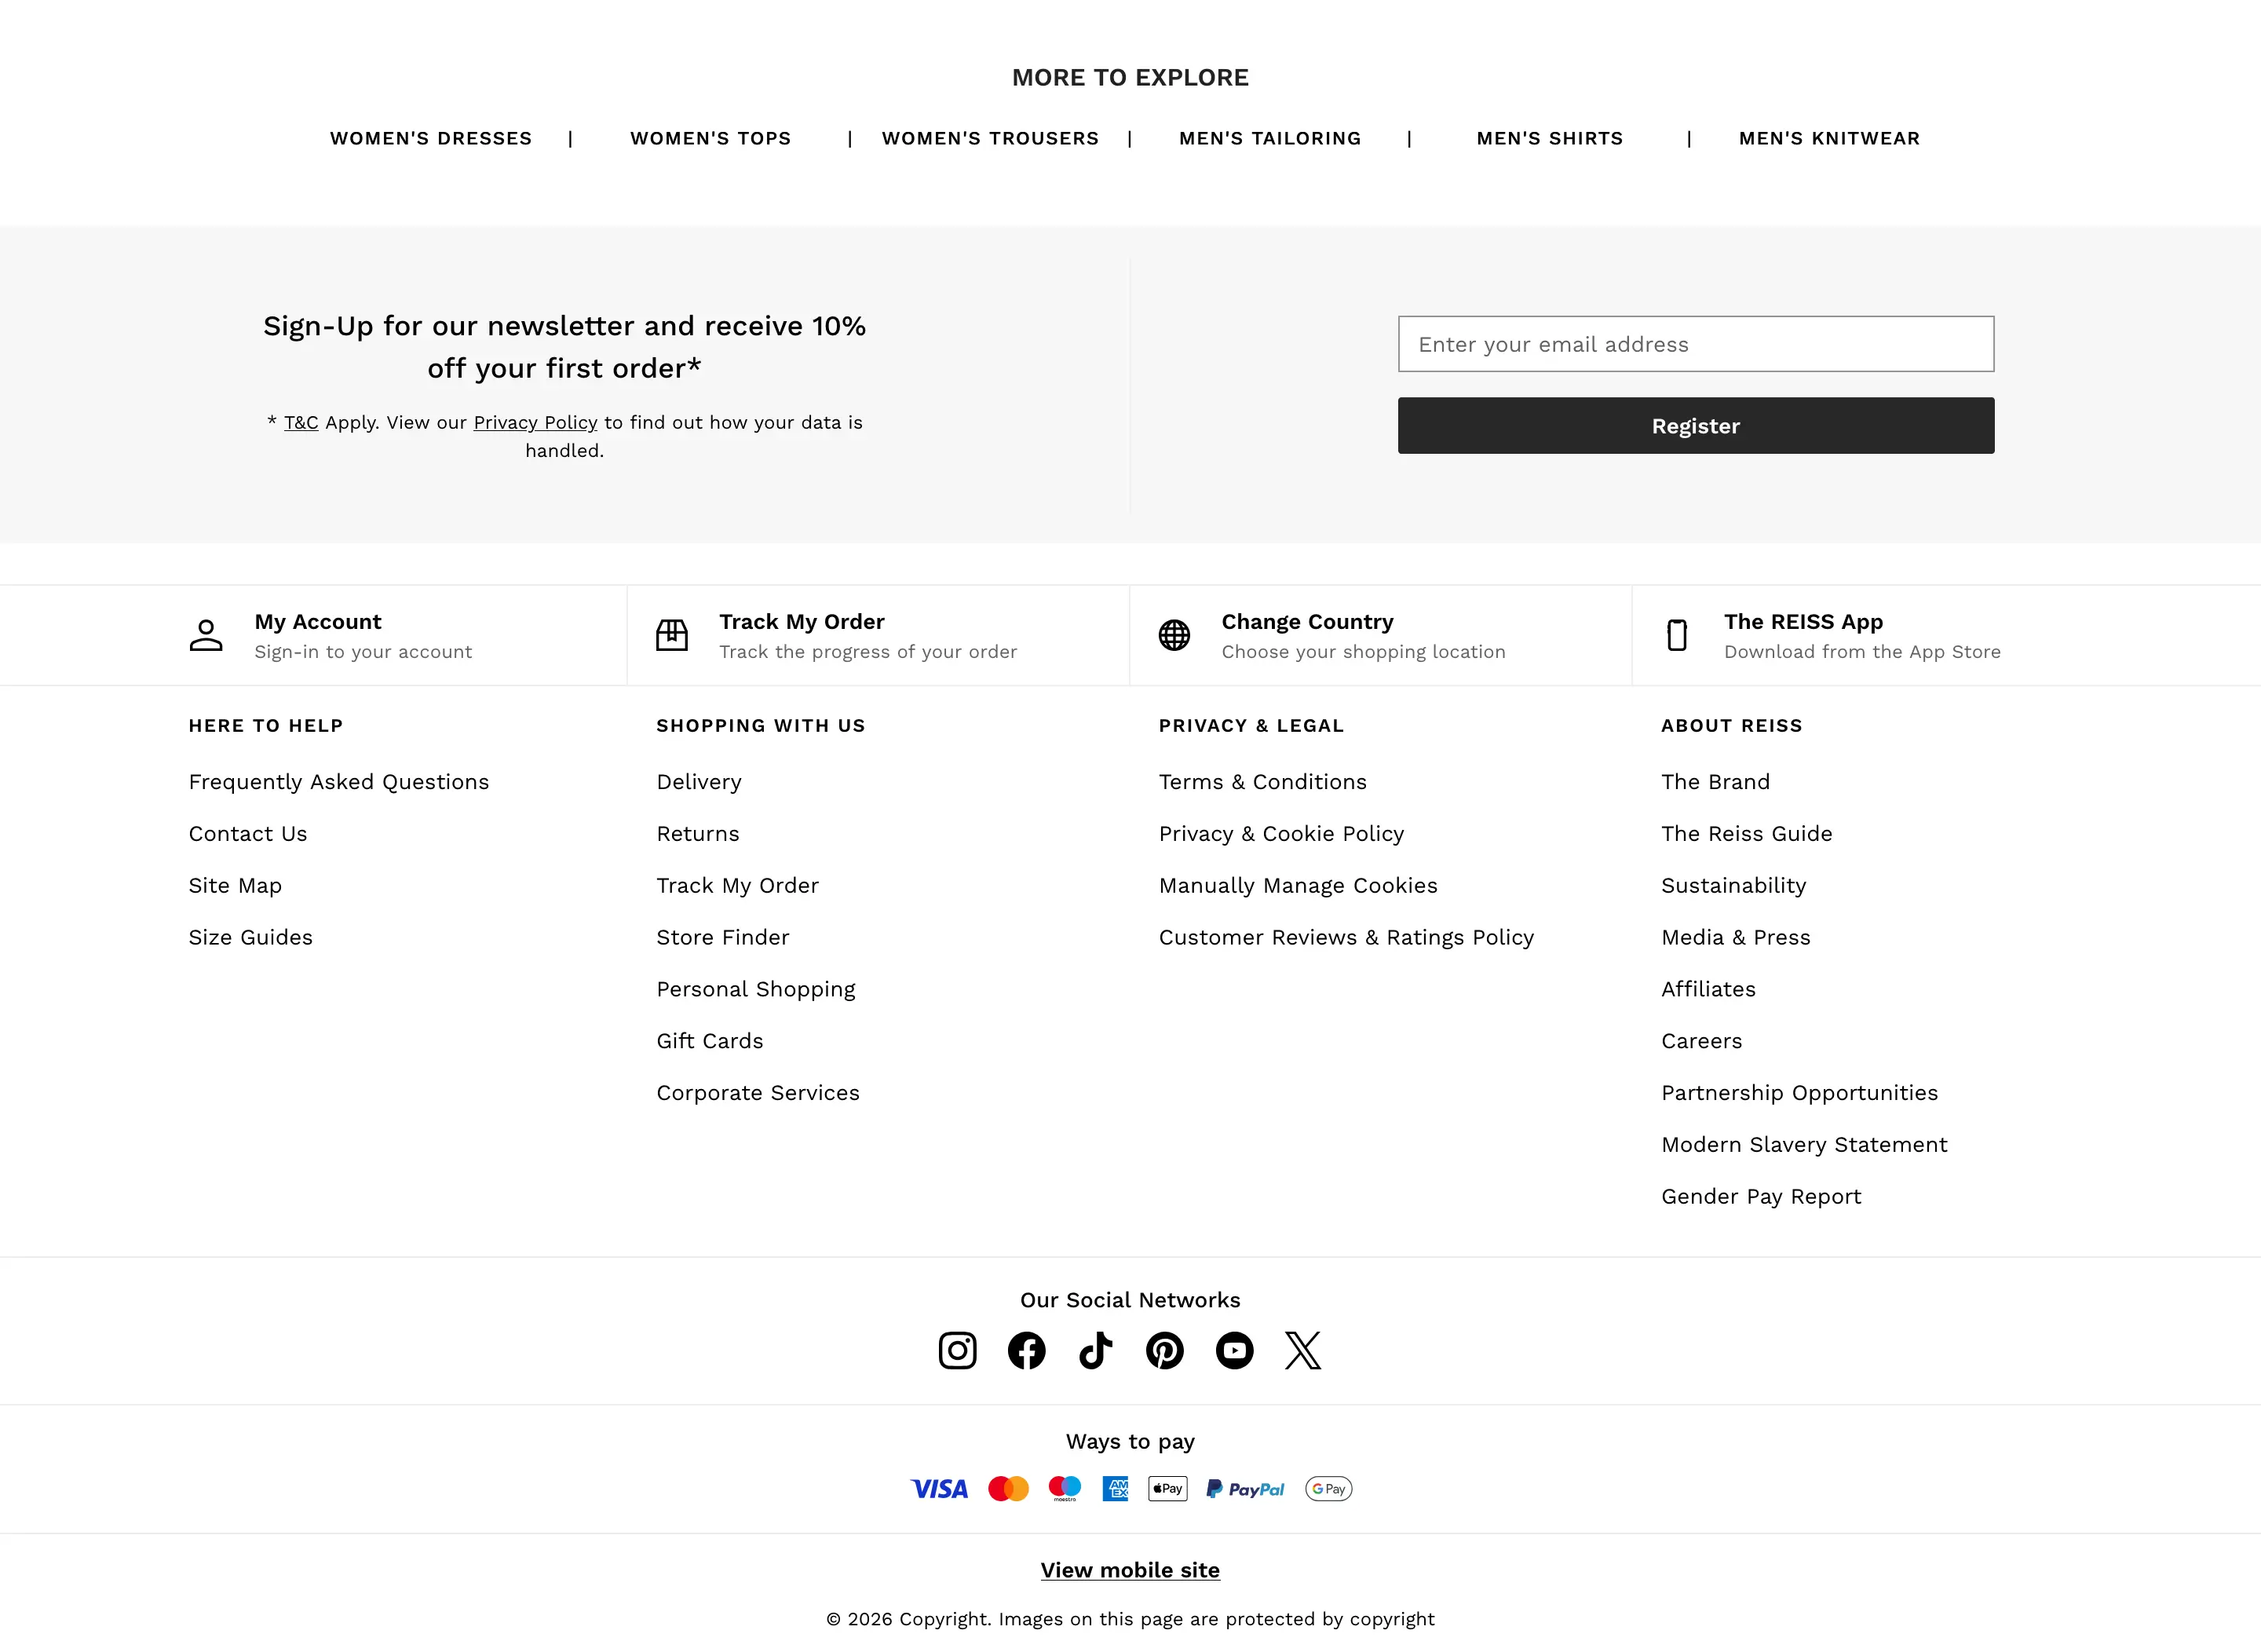The width and height of the screenshot is (2261, 1652).
Task: Open Track My Order under Shopping With Us
Action: click(x=738, y=886)
